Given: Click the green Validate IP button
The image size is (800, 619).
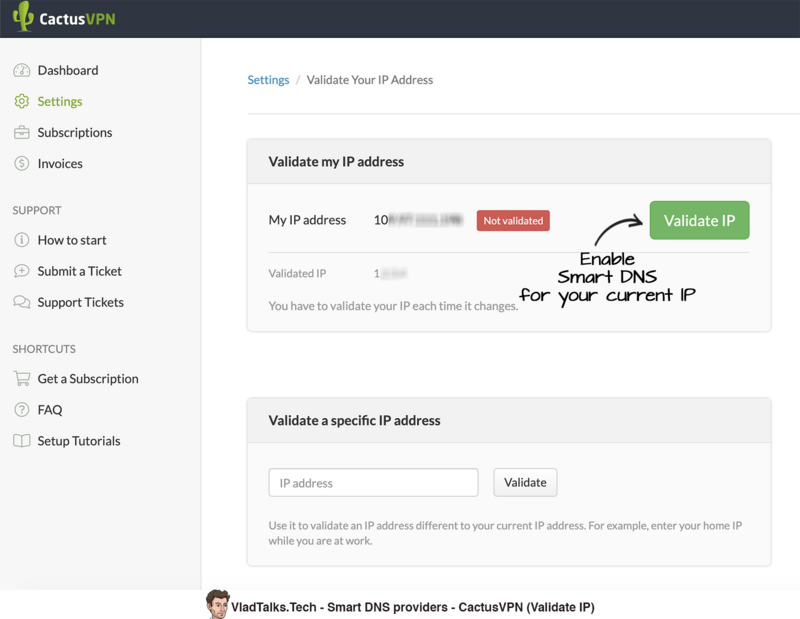Looking at the screenshot, I should point(699,220).
